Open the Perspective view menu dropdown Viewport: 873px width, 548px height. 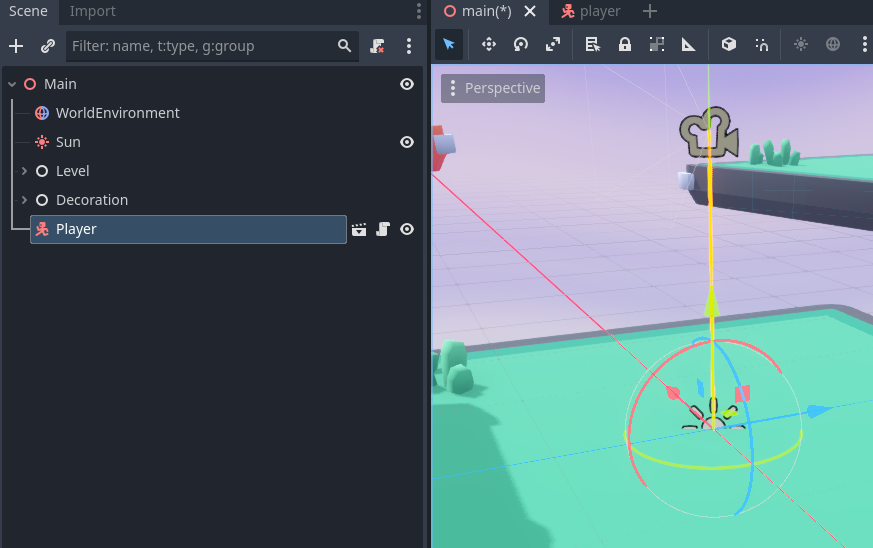point(493,88)
